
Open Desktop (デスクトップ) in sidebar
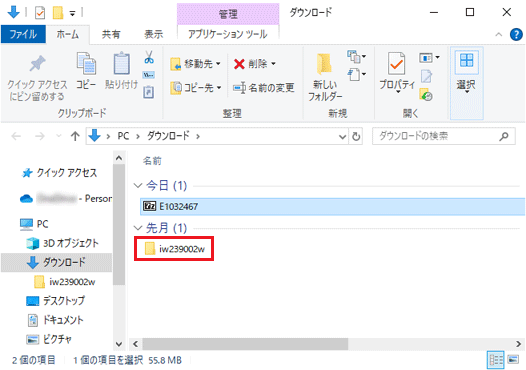tap(55, 301)
